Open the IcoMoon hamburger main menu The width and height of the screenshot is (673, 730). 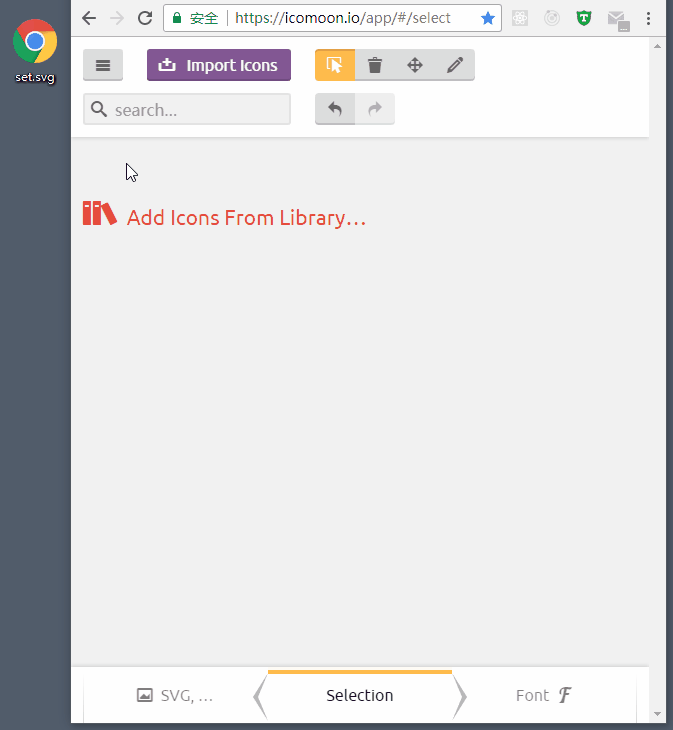[x=103, y=65]
